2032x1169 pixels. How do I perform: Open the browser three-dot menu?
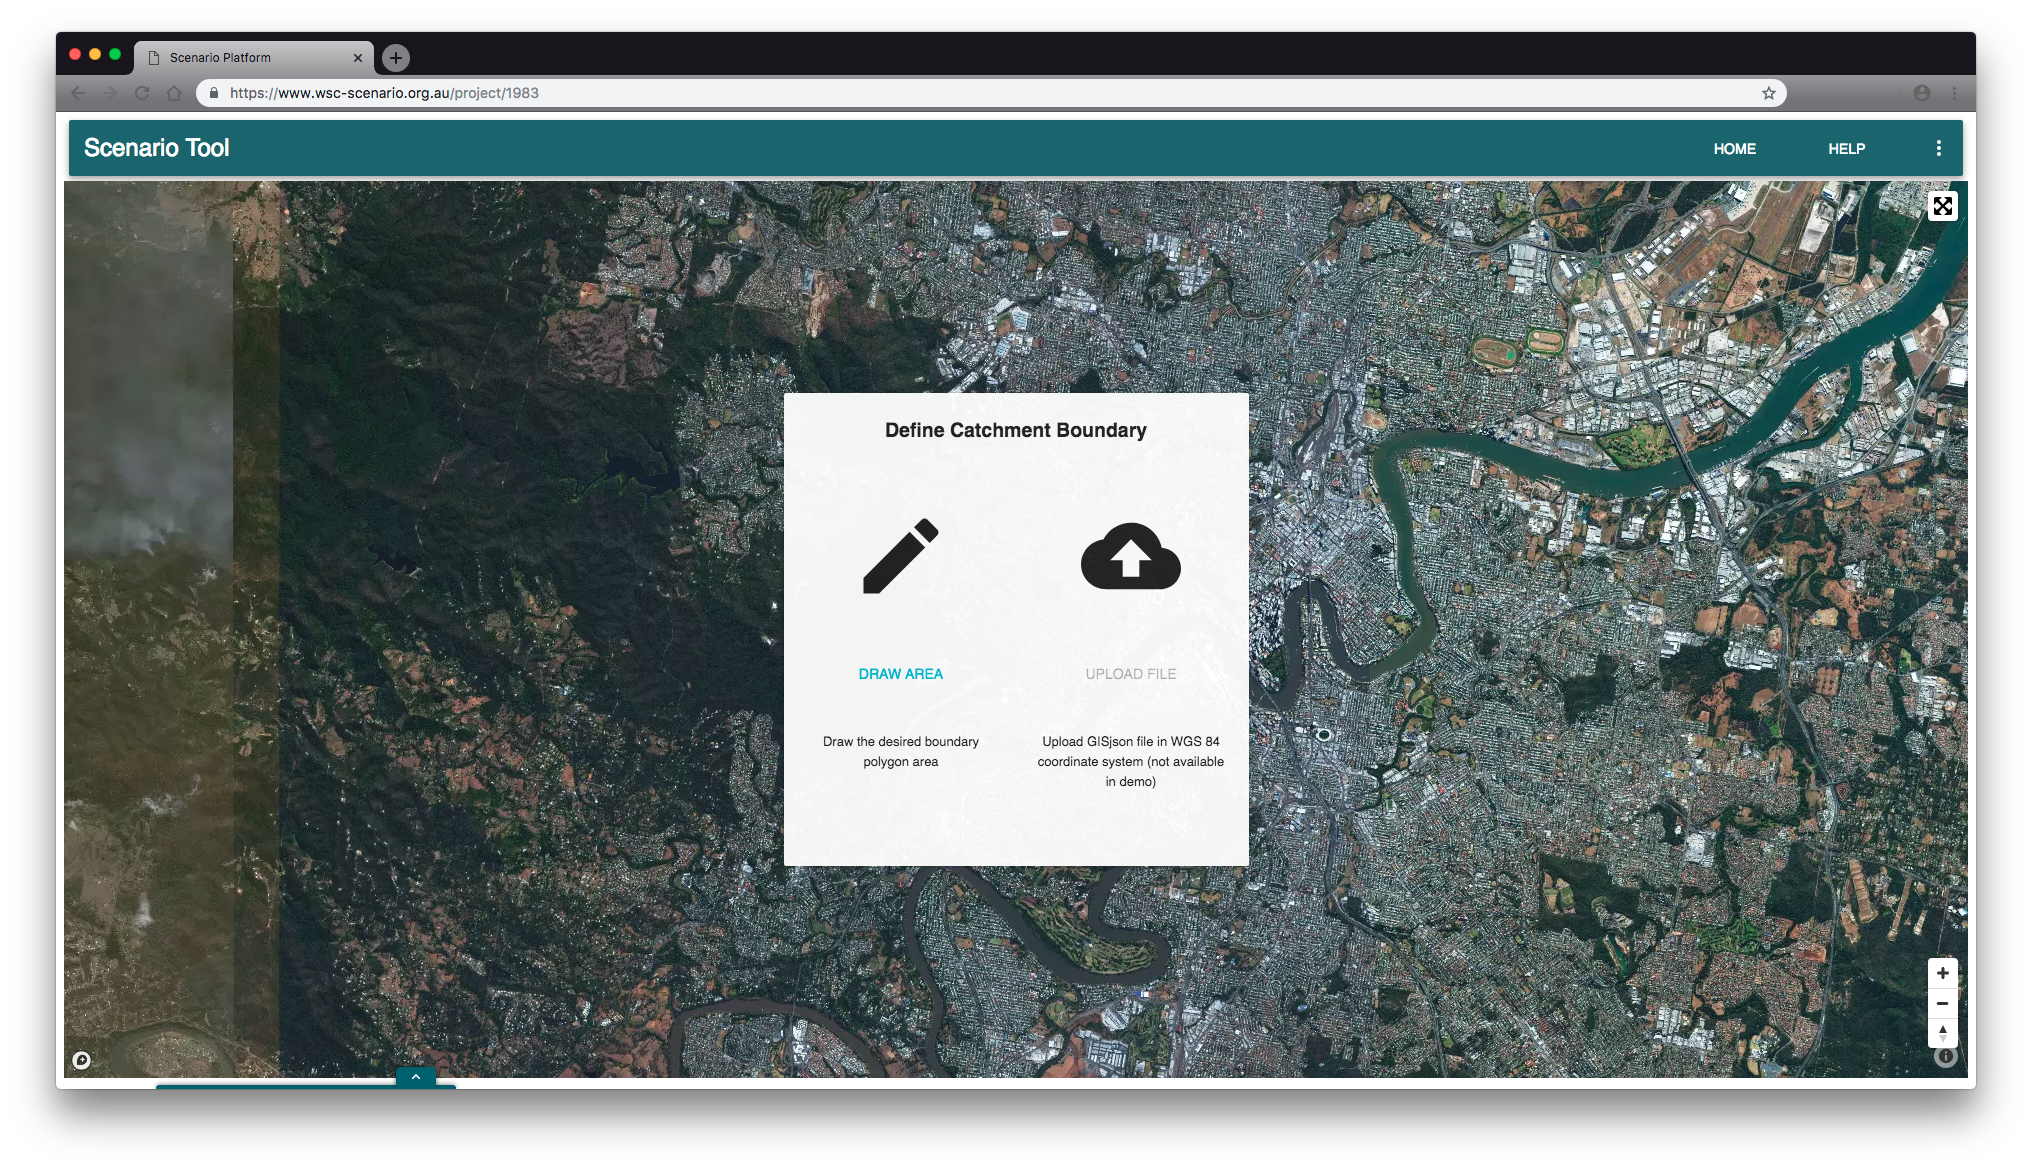[x=1954, y=93]
